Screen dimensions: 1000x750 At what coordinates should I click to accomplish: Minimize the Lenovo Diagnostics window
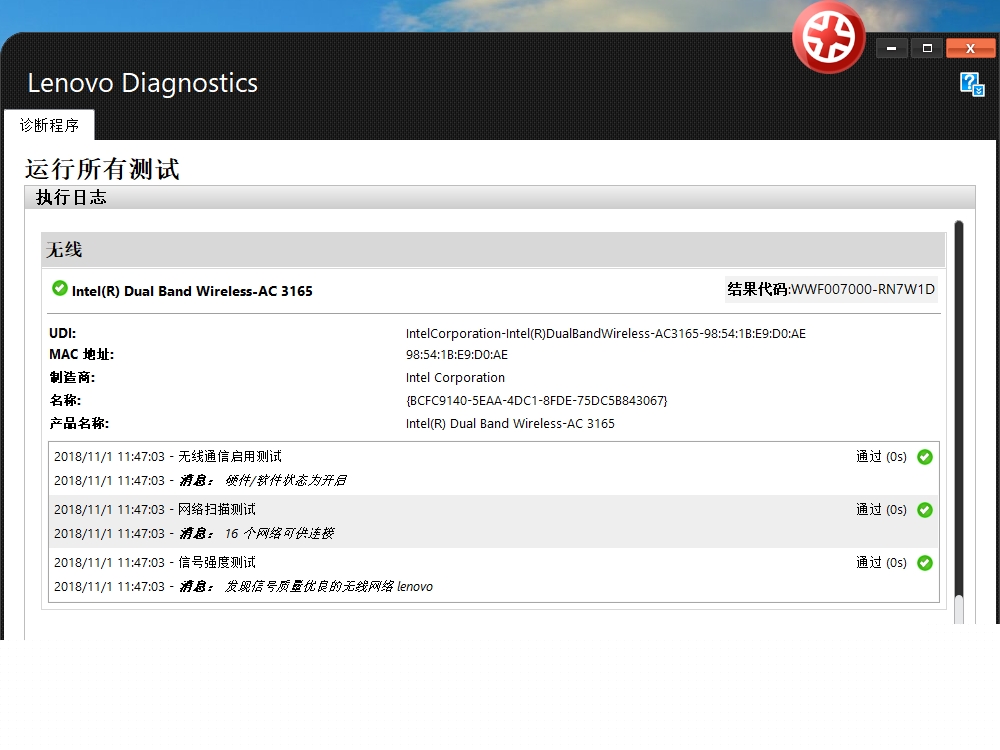click(891, 48)
